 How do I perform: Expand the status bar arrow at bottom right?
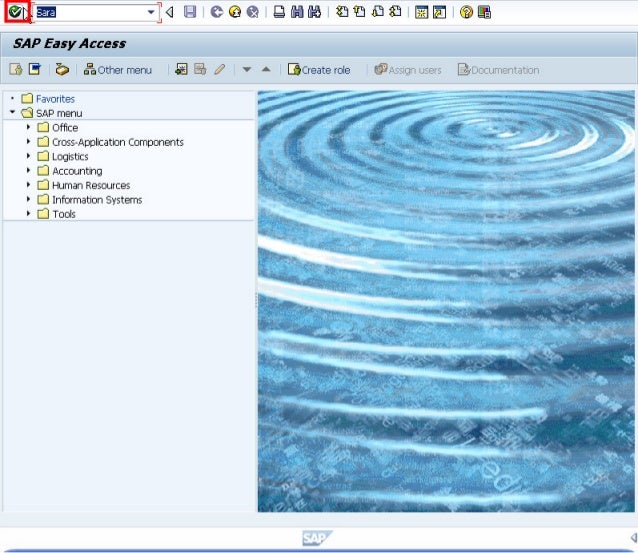634,538
